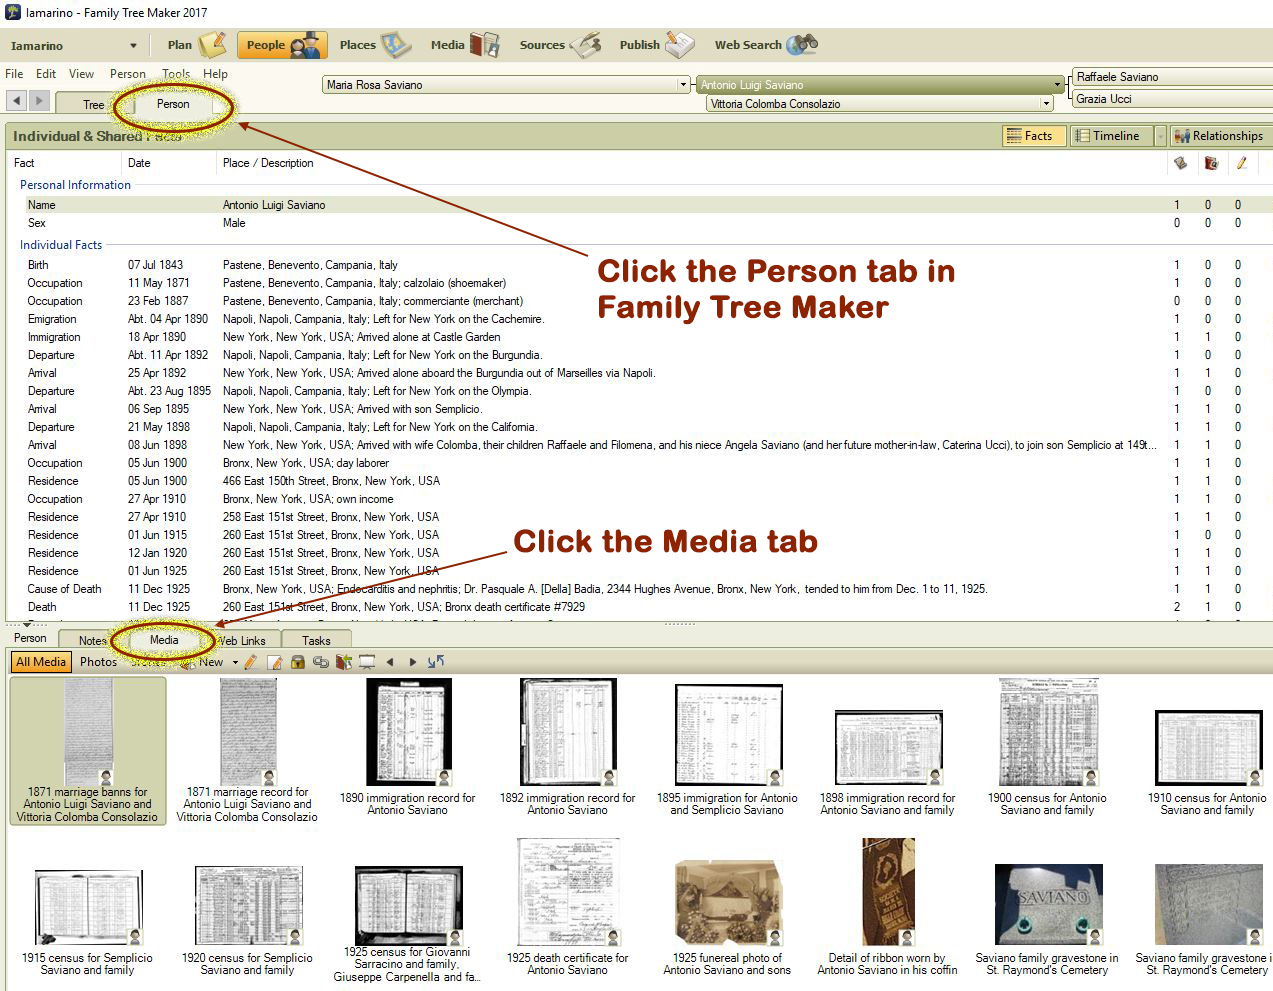The width and height of the screenshot is (1273, 991).
Task: Show previous media item with left arrow
Action: tap(390, 662)
